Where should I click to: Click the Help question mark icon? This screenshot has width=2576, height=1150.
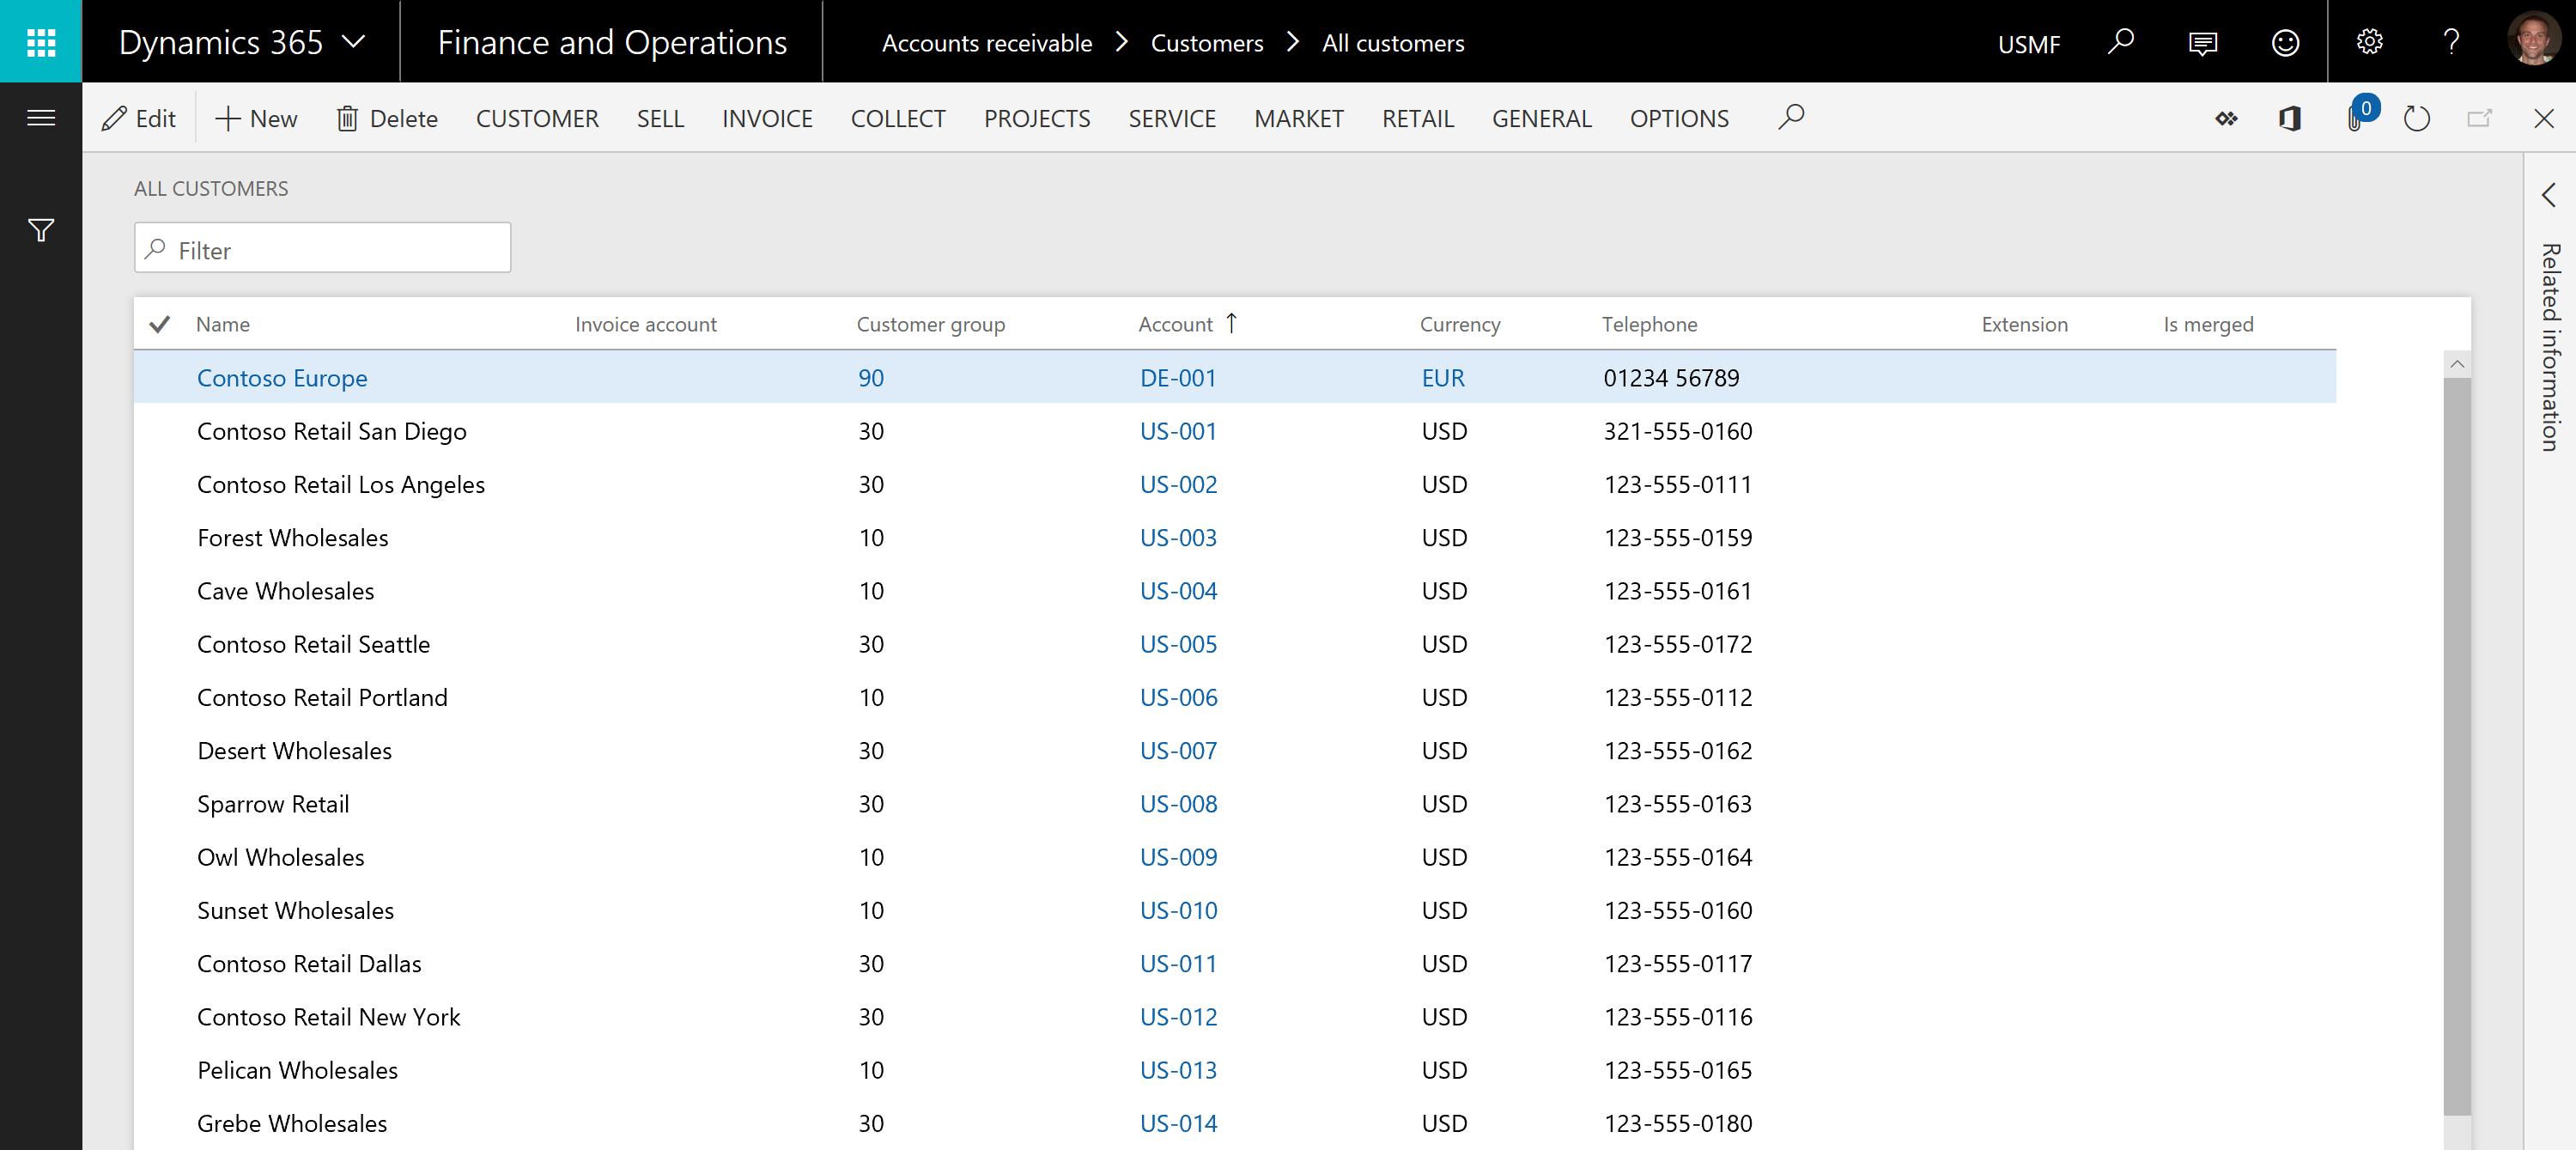point(2450,41)
